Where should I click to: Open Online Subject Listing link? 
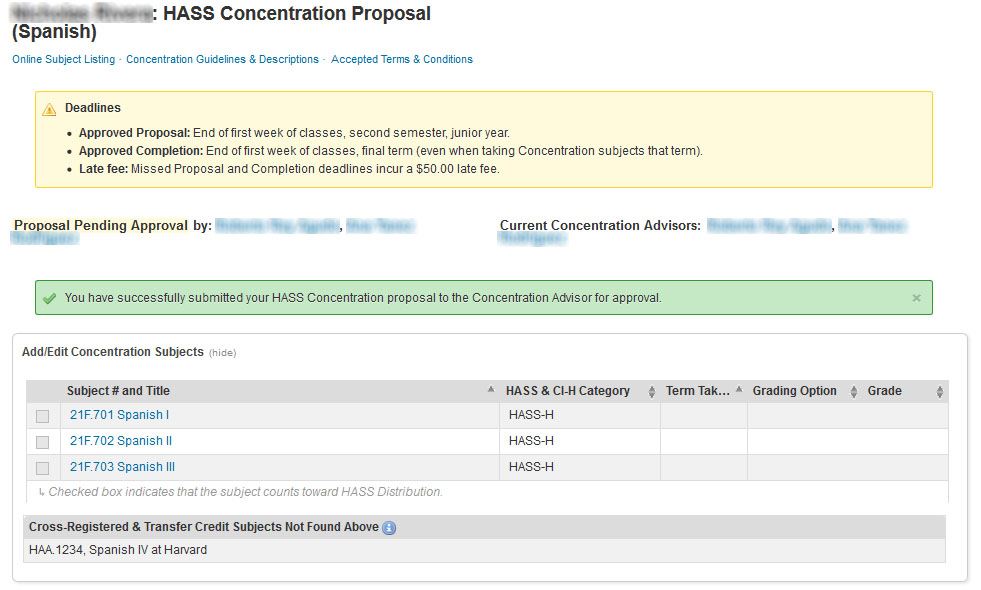63,60
